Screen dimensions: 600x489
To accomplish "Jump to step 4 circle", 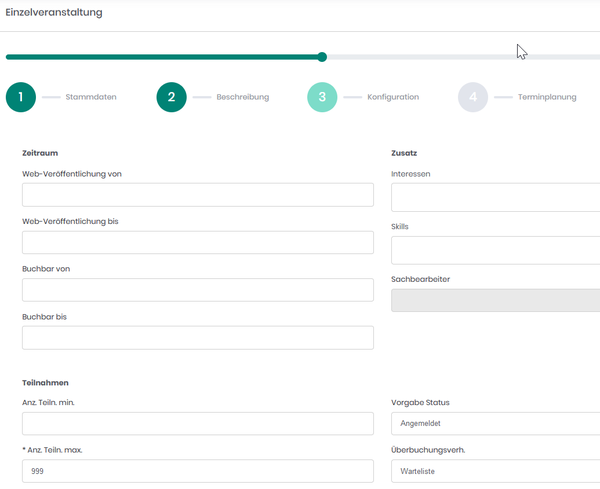I will click(x=473, y=97).
